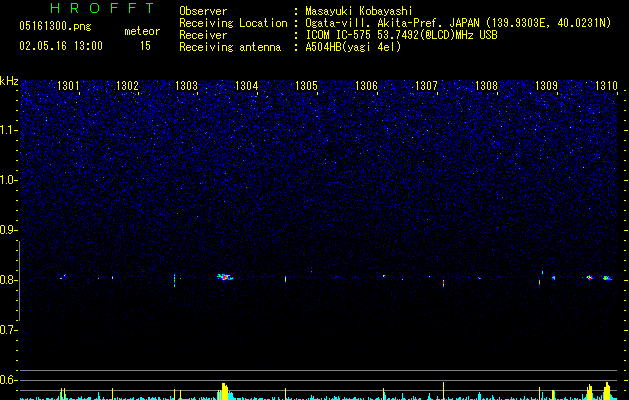
Task: Select the file name 05161300.png
Action: [x=55, y=27]
